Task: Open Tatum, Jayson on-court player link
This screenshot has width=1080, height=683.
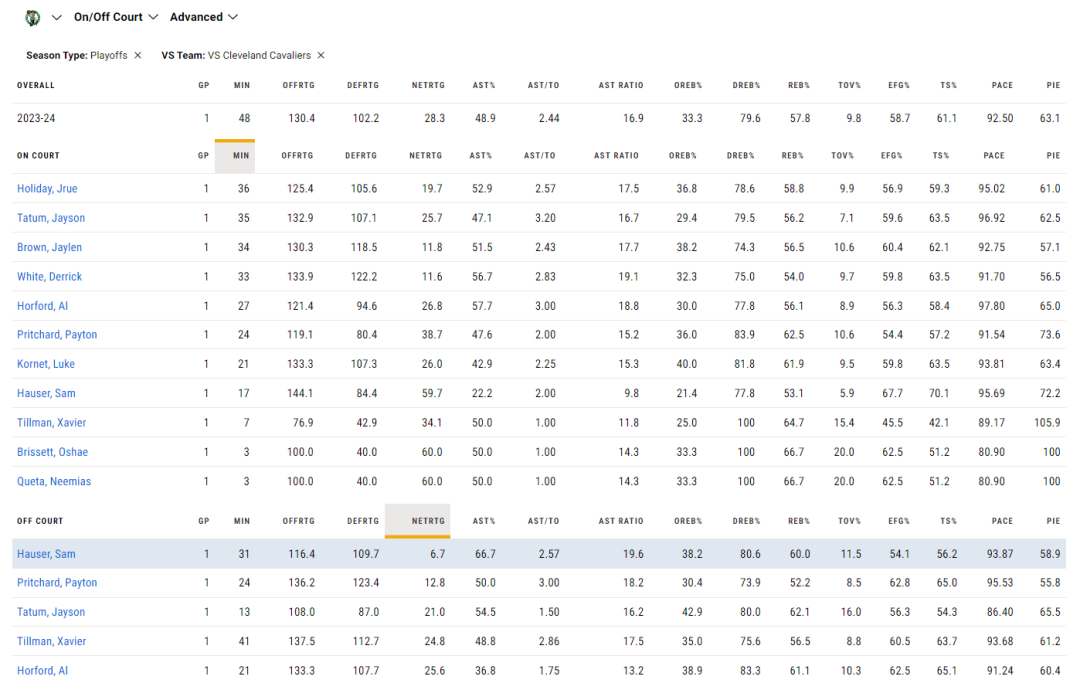Action: tap(51, 218)
